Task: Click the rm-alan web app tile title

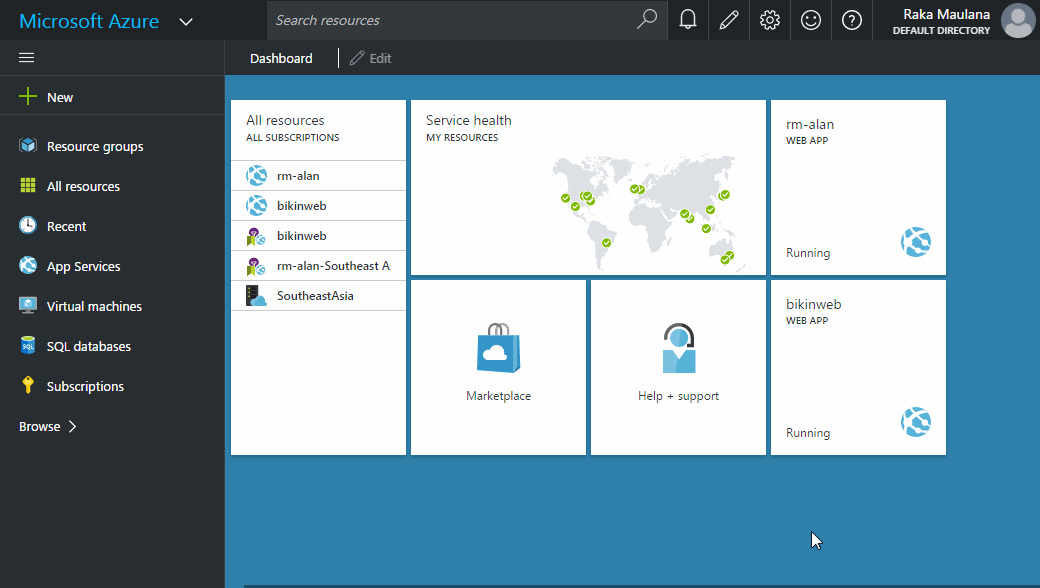Action: coord(810,124)
